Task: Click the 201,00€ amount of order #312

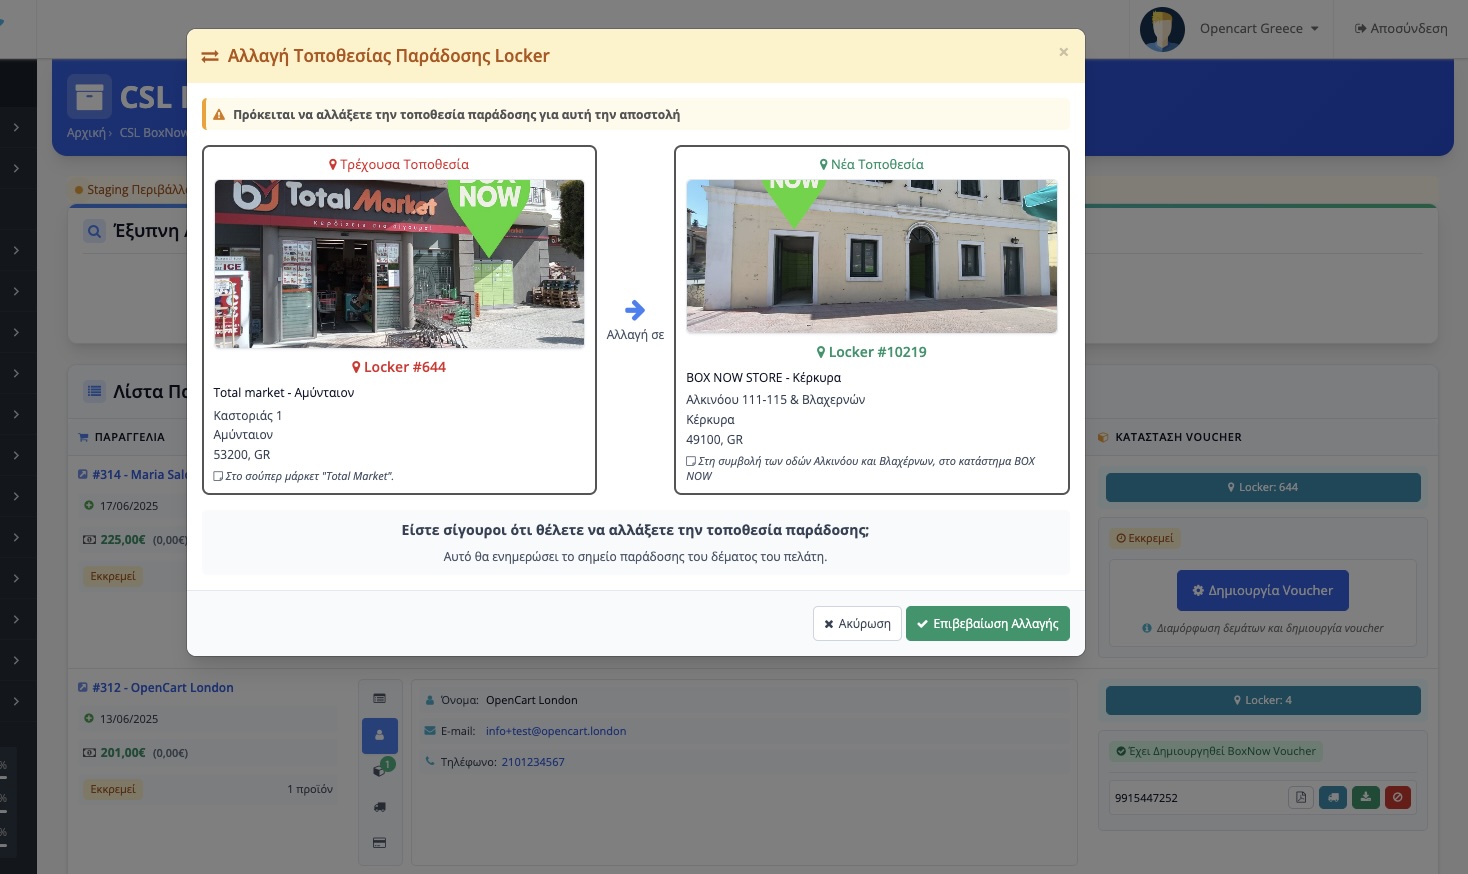Action: click(123, 753)
